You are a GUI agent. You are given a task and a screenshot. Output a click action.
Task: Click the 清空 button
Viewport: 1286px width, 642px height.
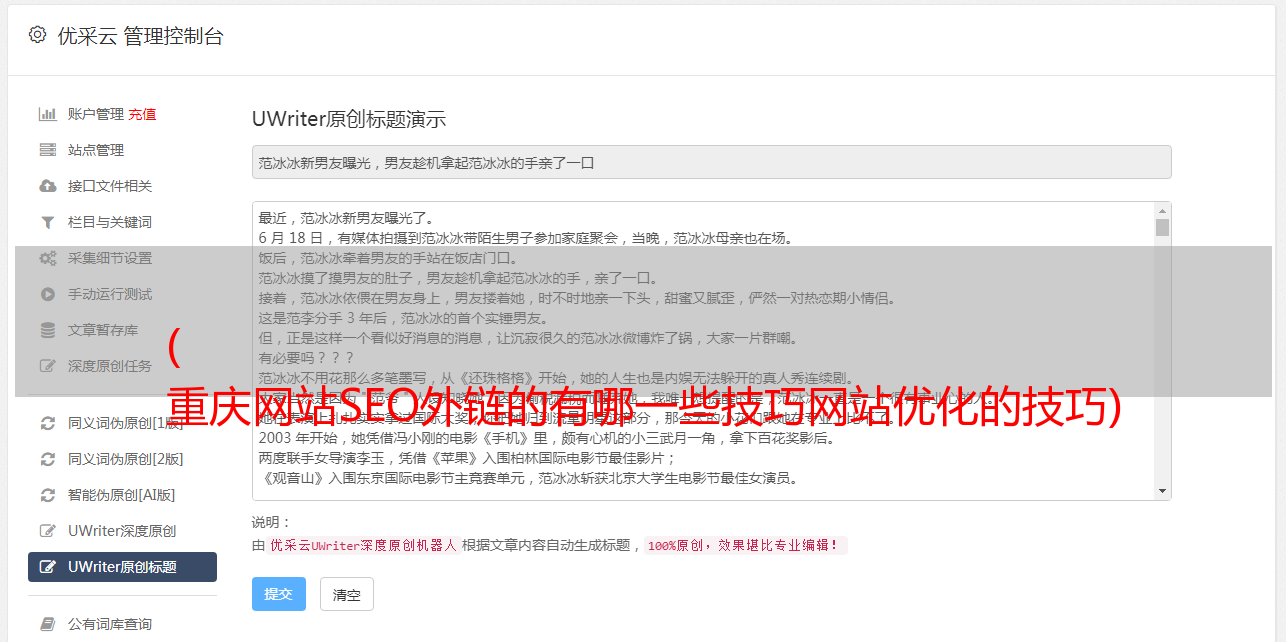(346, 594)
